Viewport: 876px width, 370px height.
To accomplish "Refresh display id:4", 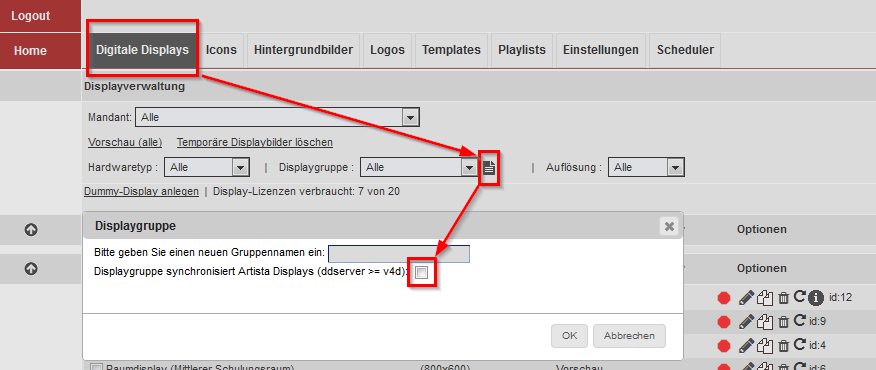I will pos(799,344).
